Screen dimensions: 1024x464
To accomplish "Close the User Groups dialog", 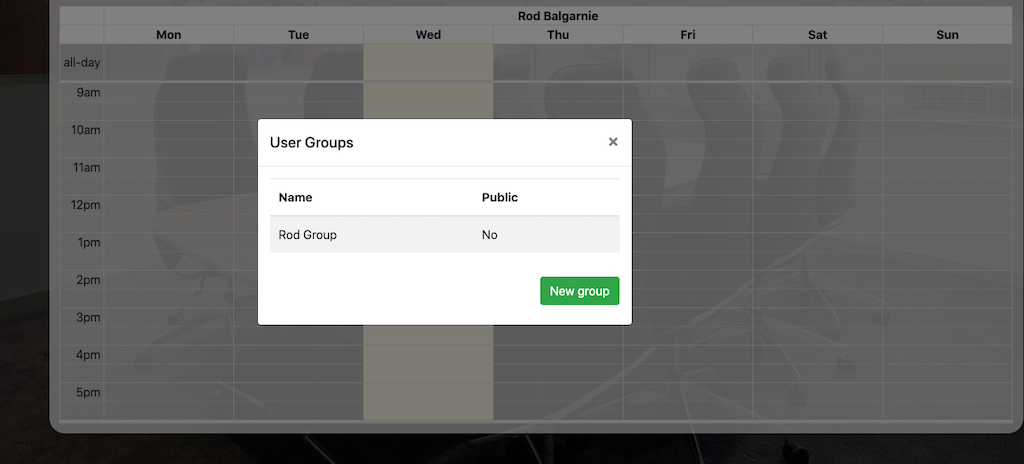I will coord(613,142).
